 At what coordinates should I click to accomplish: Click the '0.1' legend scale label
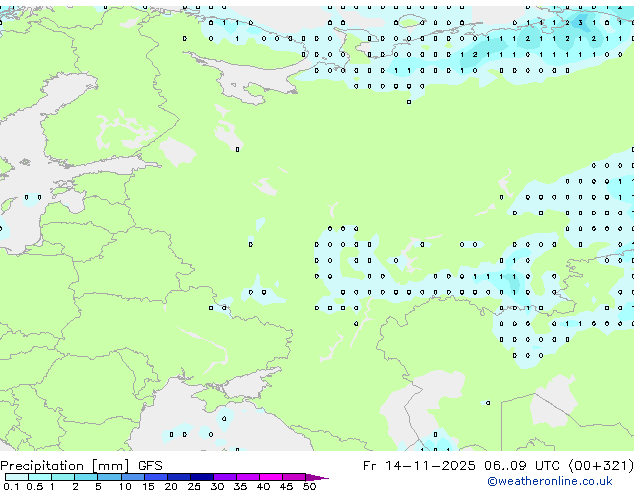(11, 486)
